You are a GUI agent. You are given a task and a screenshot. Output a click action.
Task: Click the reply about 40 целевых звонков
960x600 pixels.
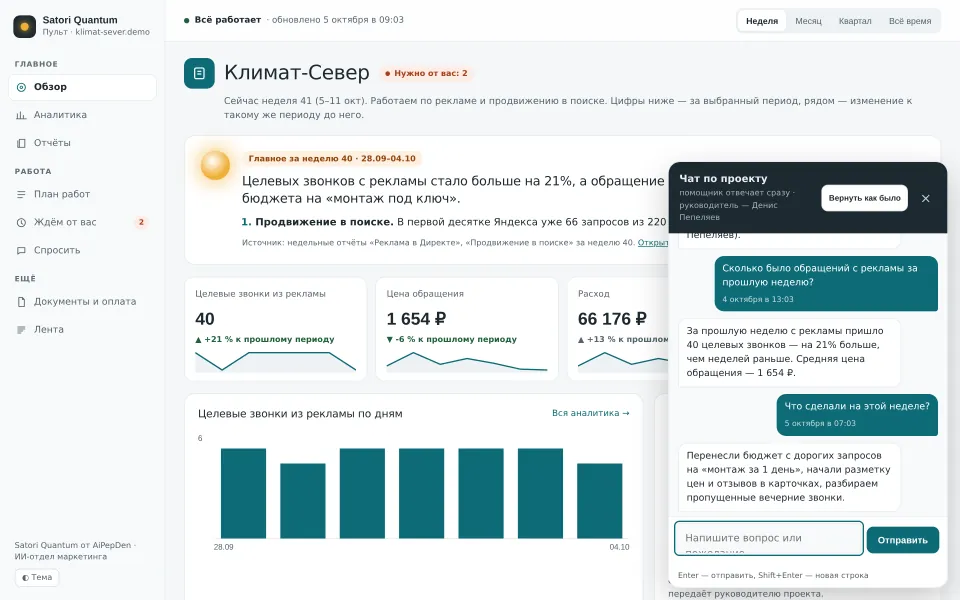tap(789, 352)
